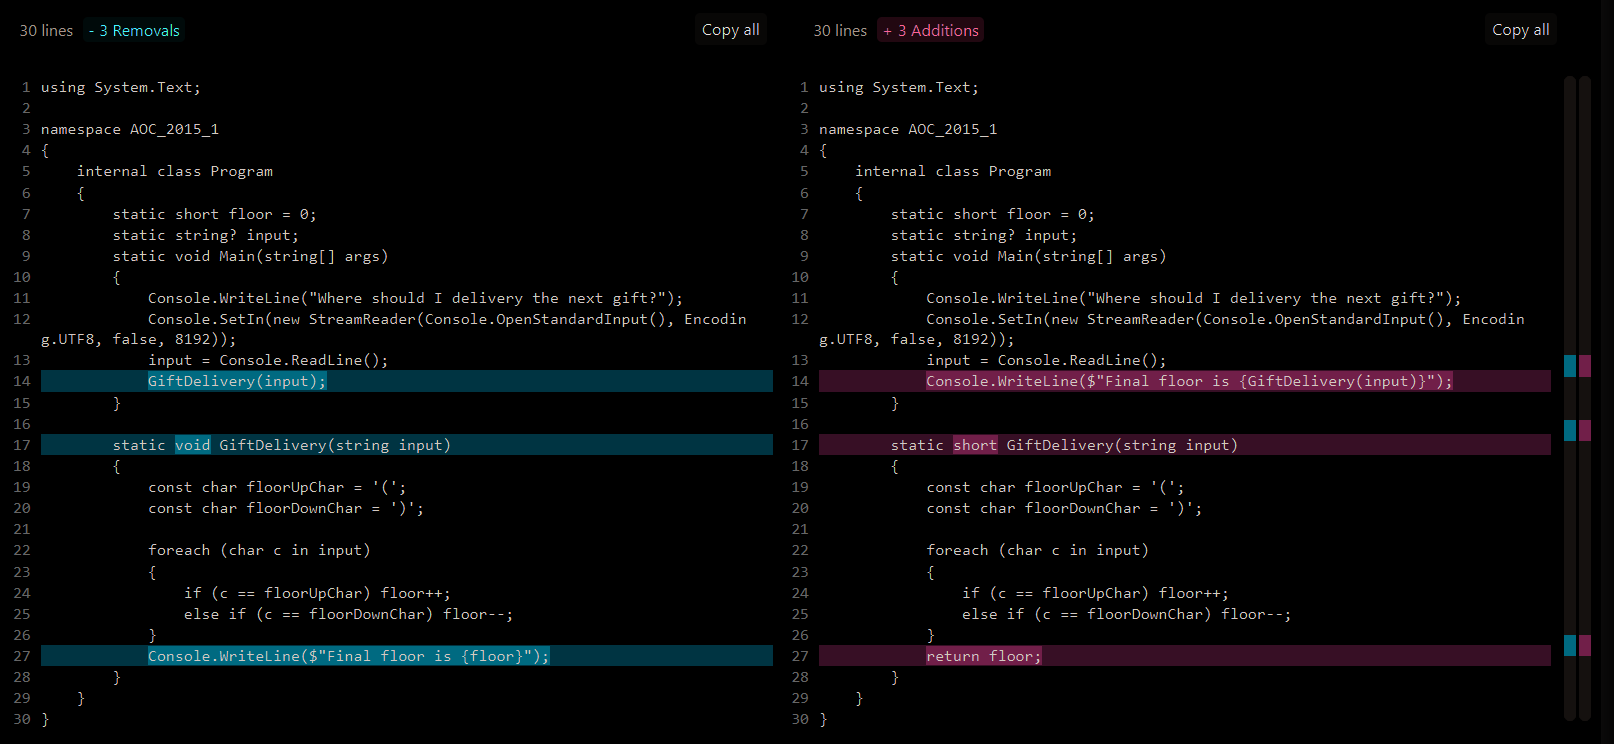Select "30 lines" label beside the Removals badge
Image resolution: width=1614 pixels, height=744 pixels.
coord(46,31)
